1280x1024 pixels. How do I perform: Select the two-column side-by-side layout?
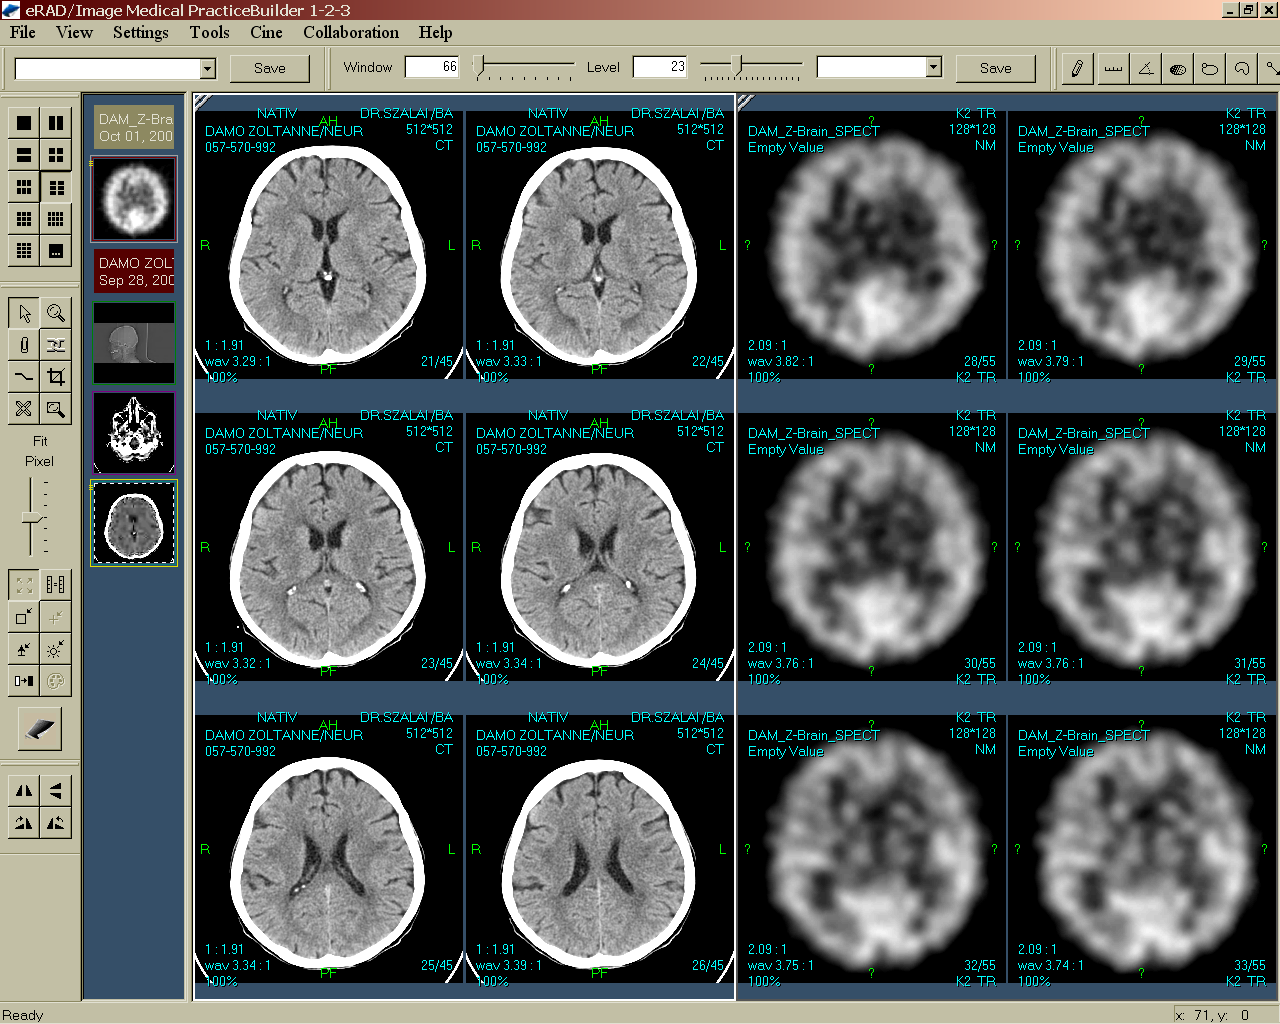[x=56, y=123]
